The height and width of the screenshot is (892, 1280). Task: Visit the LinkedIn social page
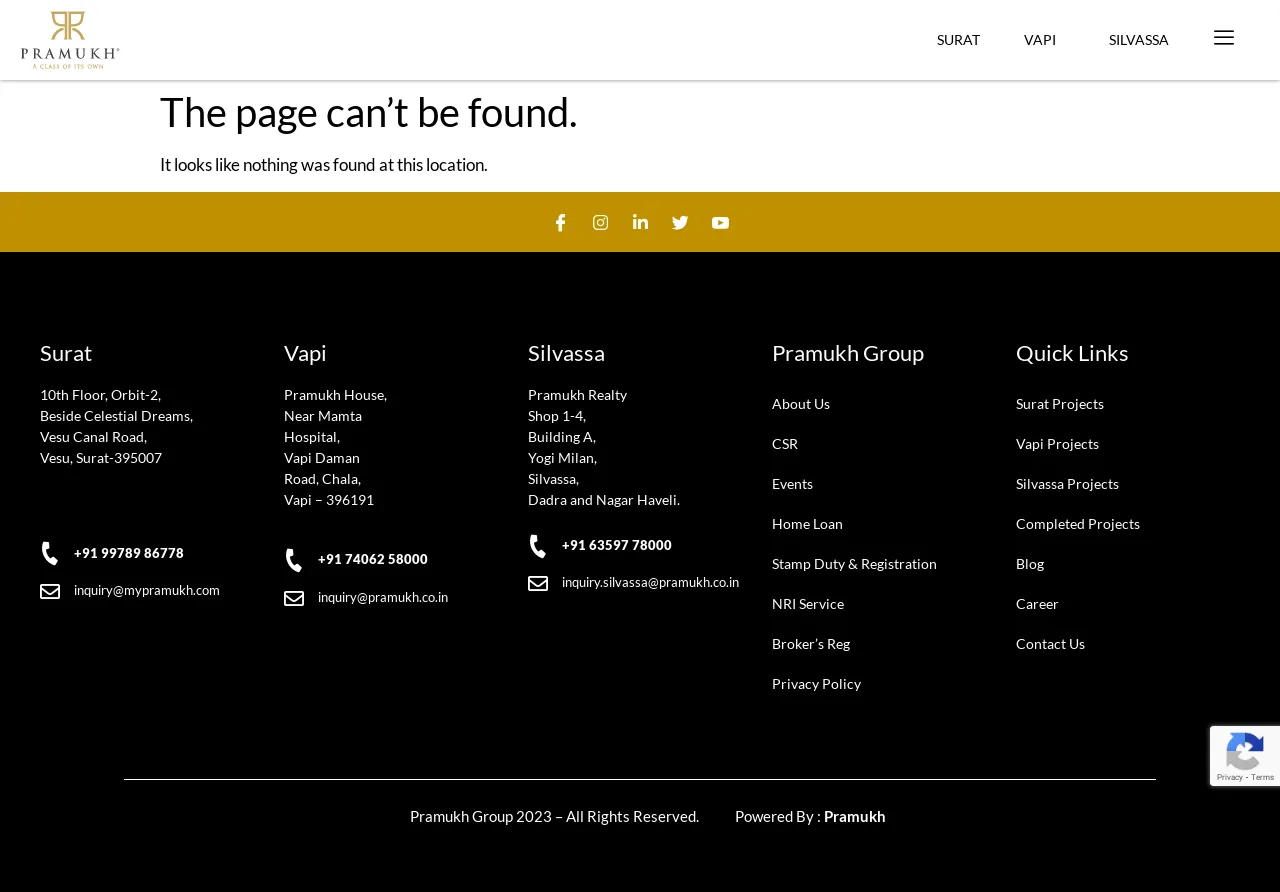point(640,222)
